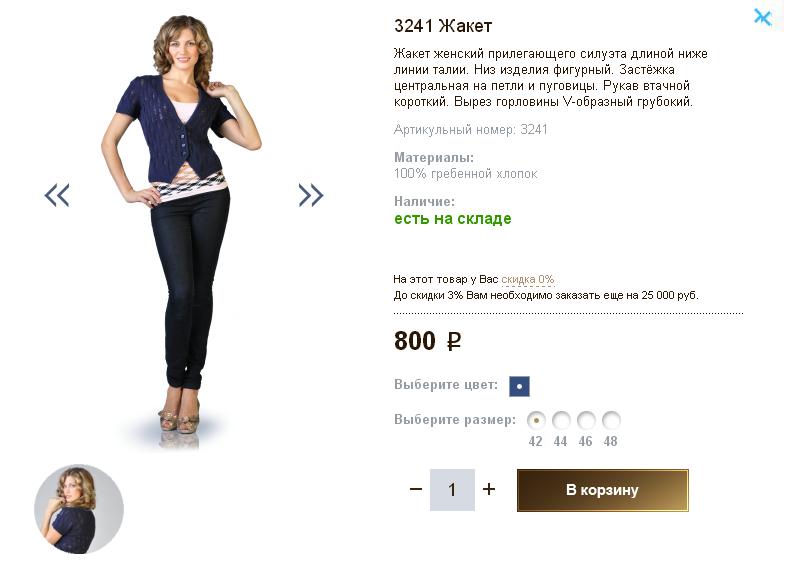
Task: Show the previous product photo
Action: tap(57, 195)
